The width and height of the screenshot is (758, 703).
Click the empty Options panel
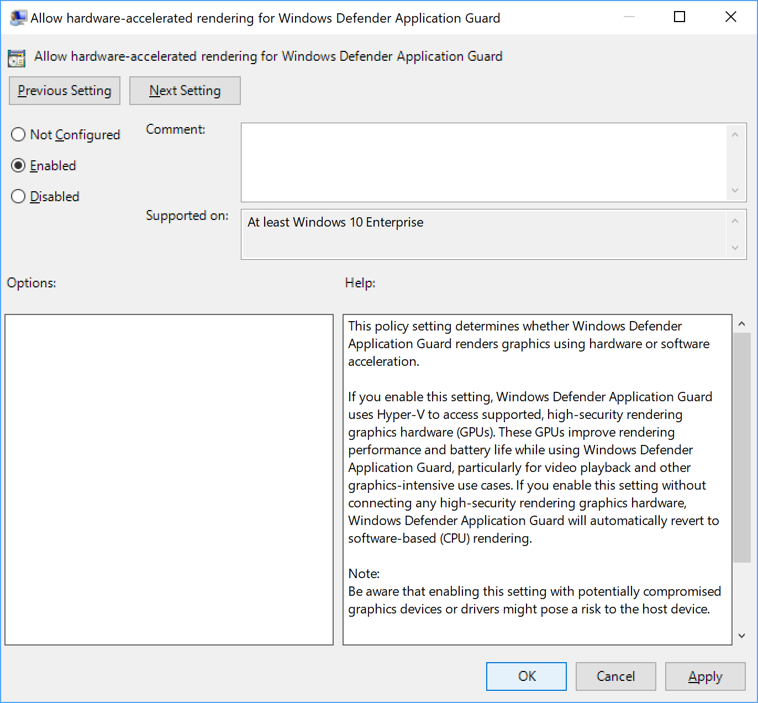[169, 479]
